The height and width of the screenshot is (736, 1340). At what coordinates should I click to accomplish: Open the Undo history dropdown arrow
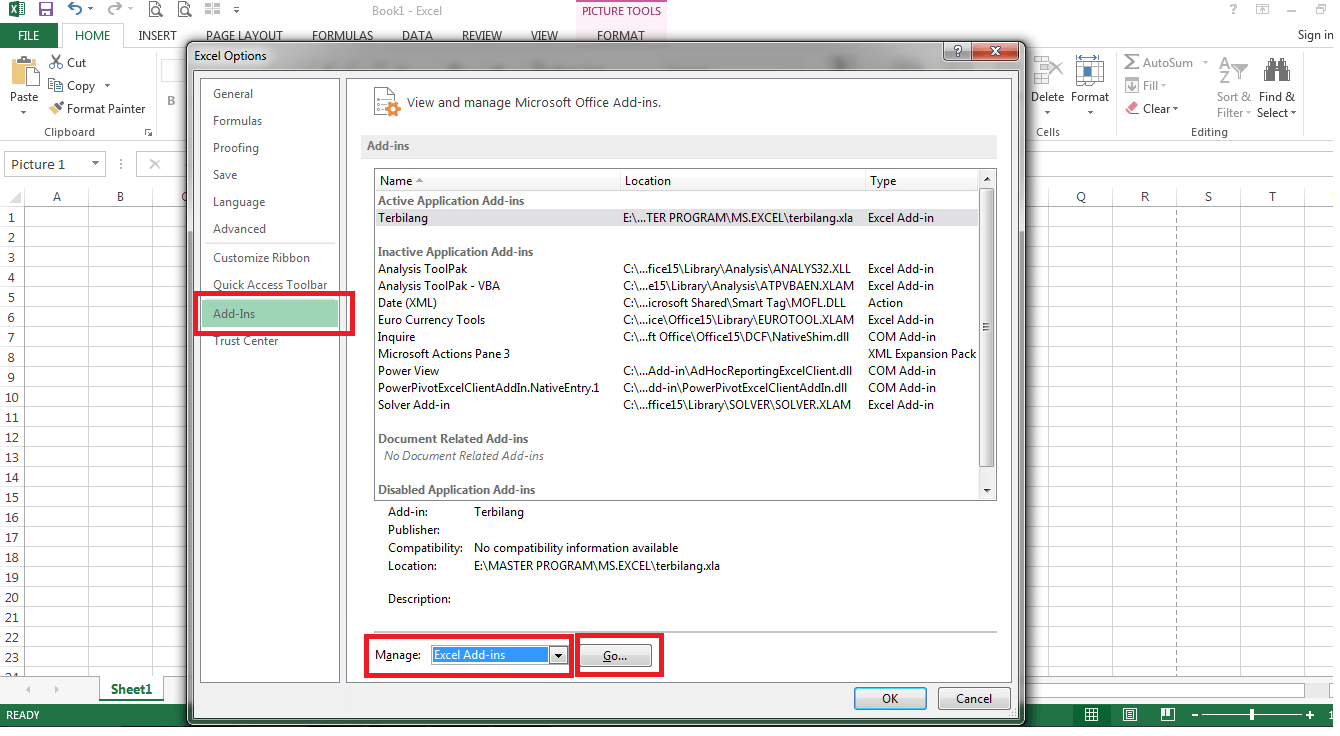coord(91,10)
